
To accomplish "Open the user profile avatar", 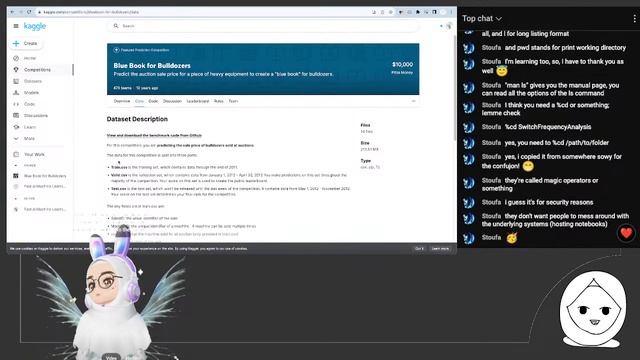I will (x=449, y=26).
